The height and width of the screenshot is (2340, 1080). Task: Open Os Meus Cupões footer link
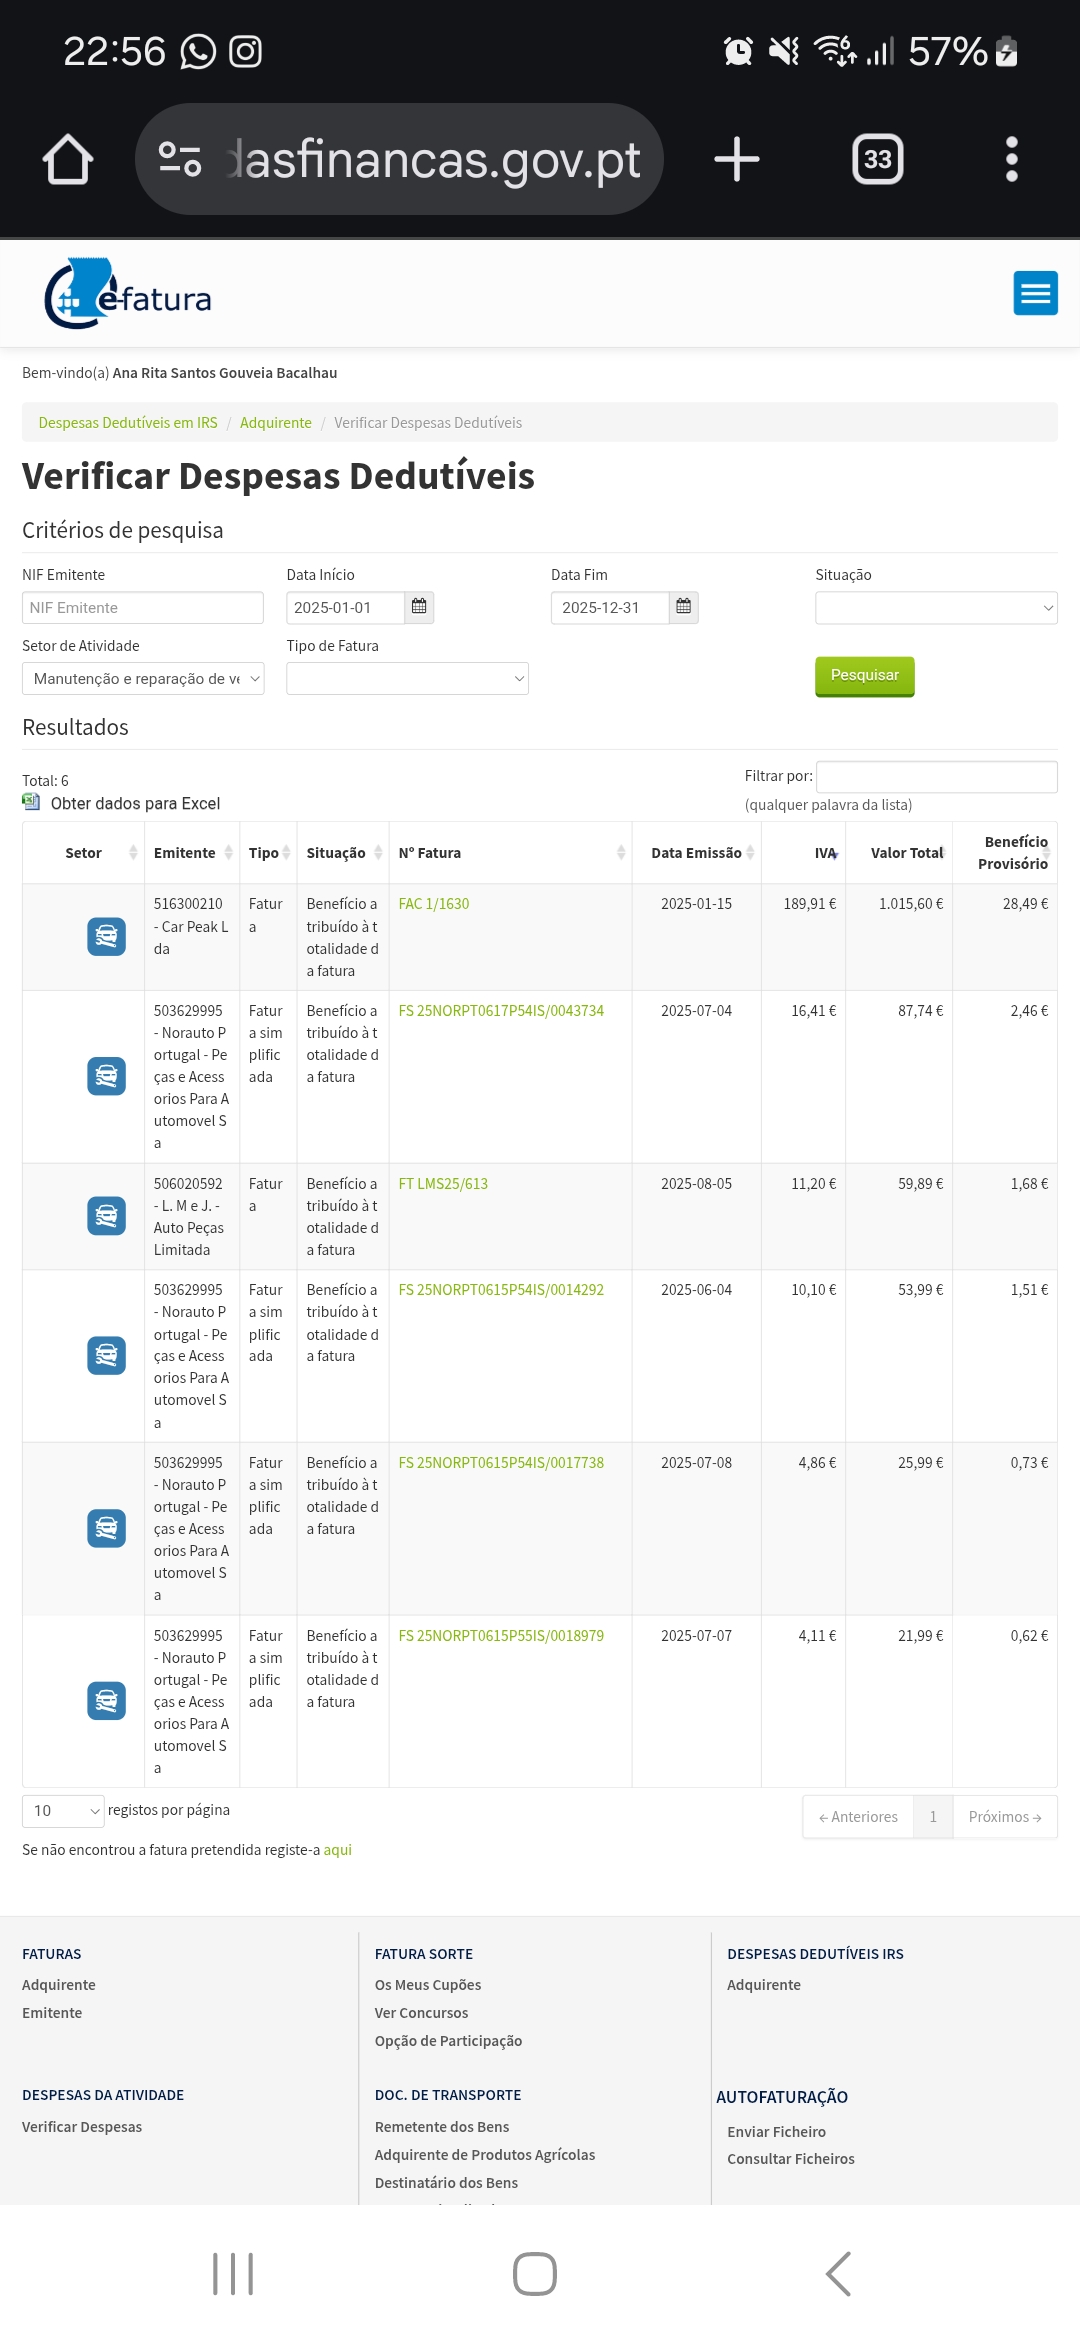pos(428,1985)
